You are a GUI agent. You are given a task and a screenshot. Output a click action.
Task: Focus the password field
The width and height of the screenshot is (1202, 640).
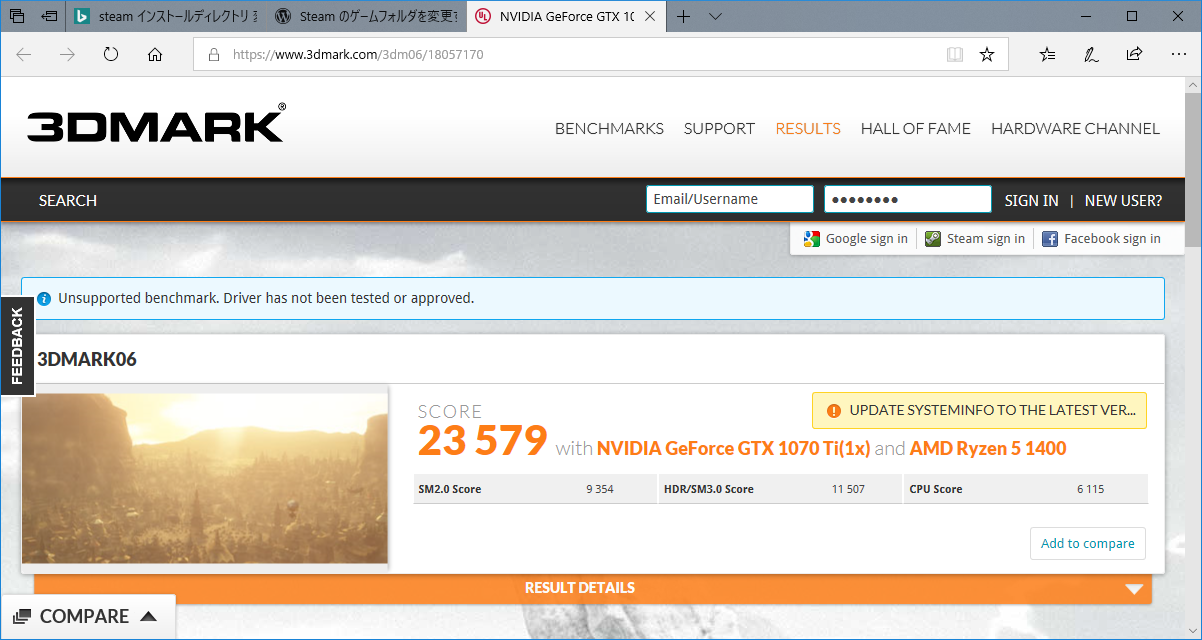pyautogui.click(x=908, y=199)
